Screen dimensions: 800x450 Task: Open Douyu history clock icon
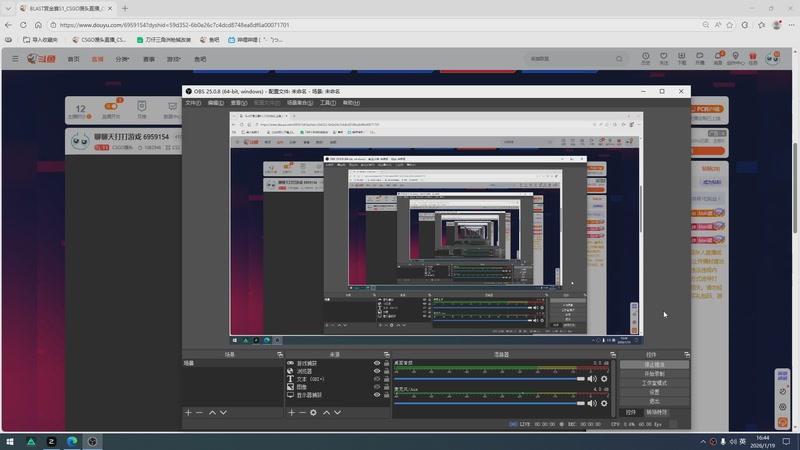[645, 59]
